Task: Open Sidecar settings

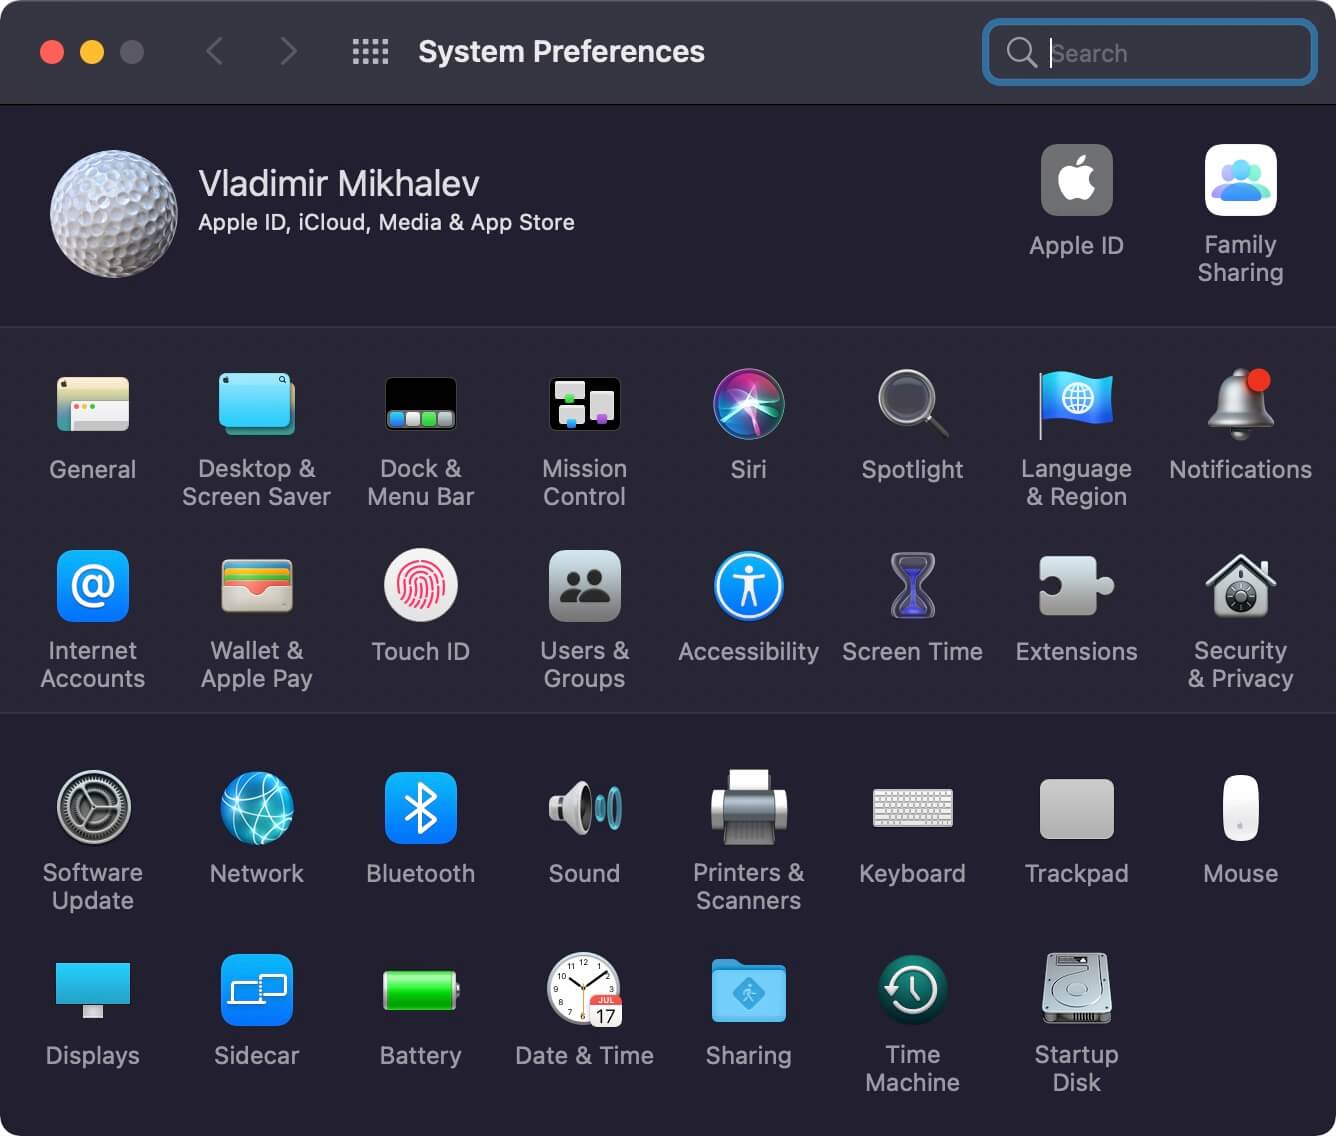Action: click(x=257, y=990)
